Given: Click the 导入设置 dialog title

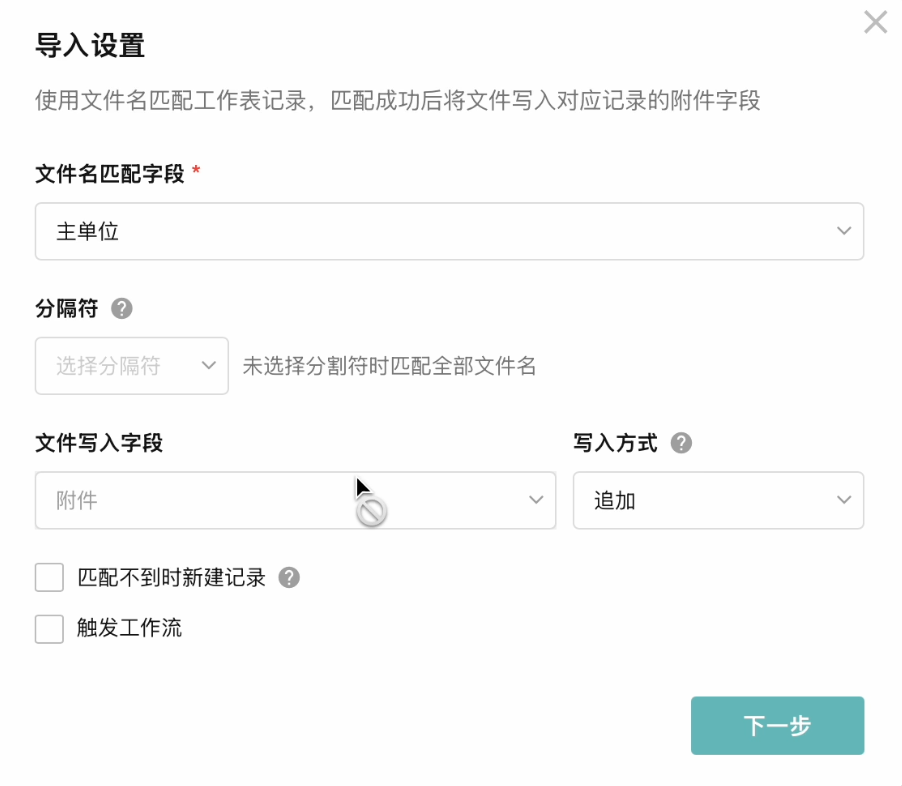Looking at the screenshot, I should (90, 46).
